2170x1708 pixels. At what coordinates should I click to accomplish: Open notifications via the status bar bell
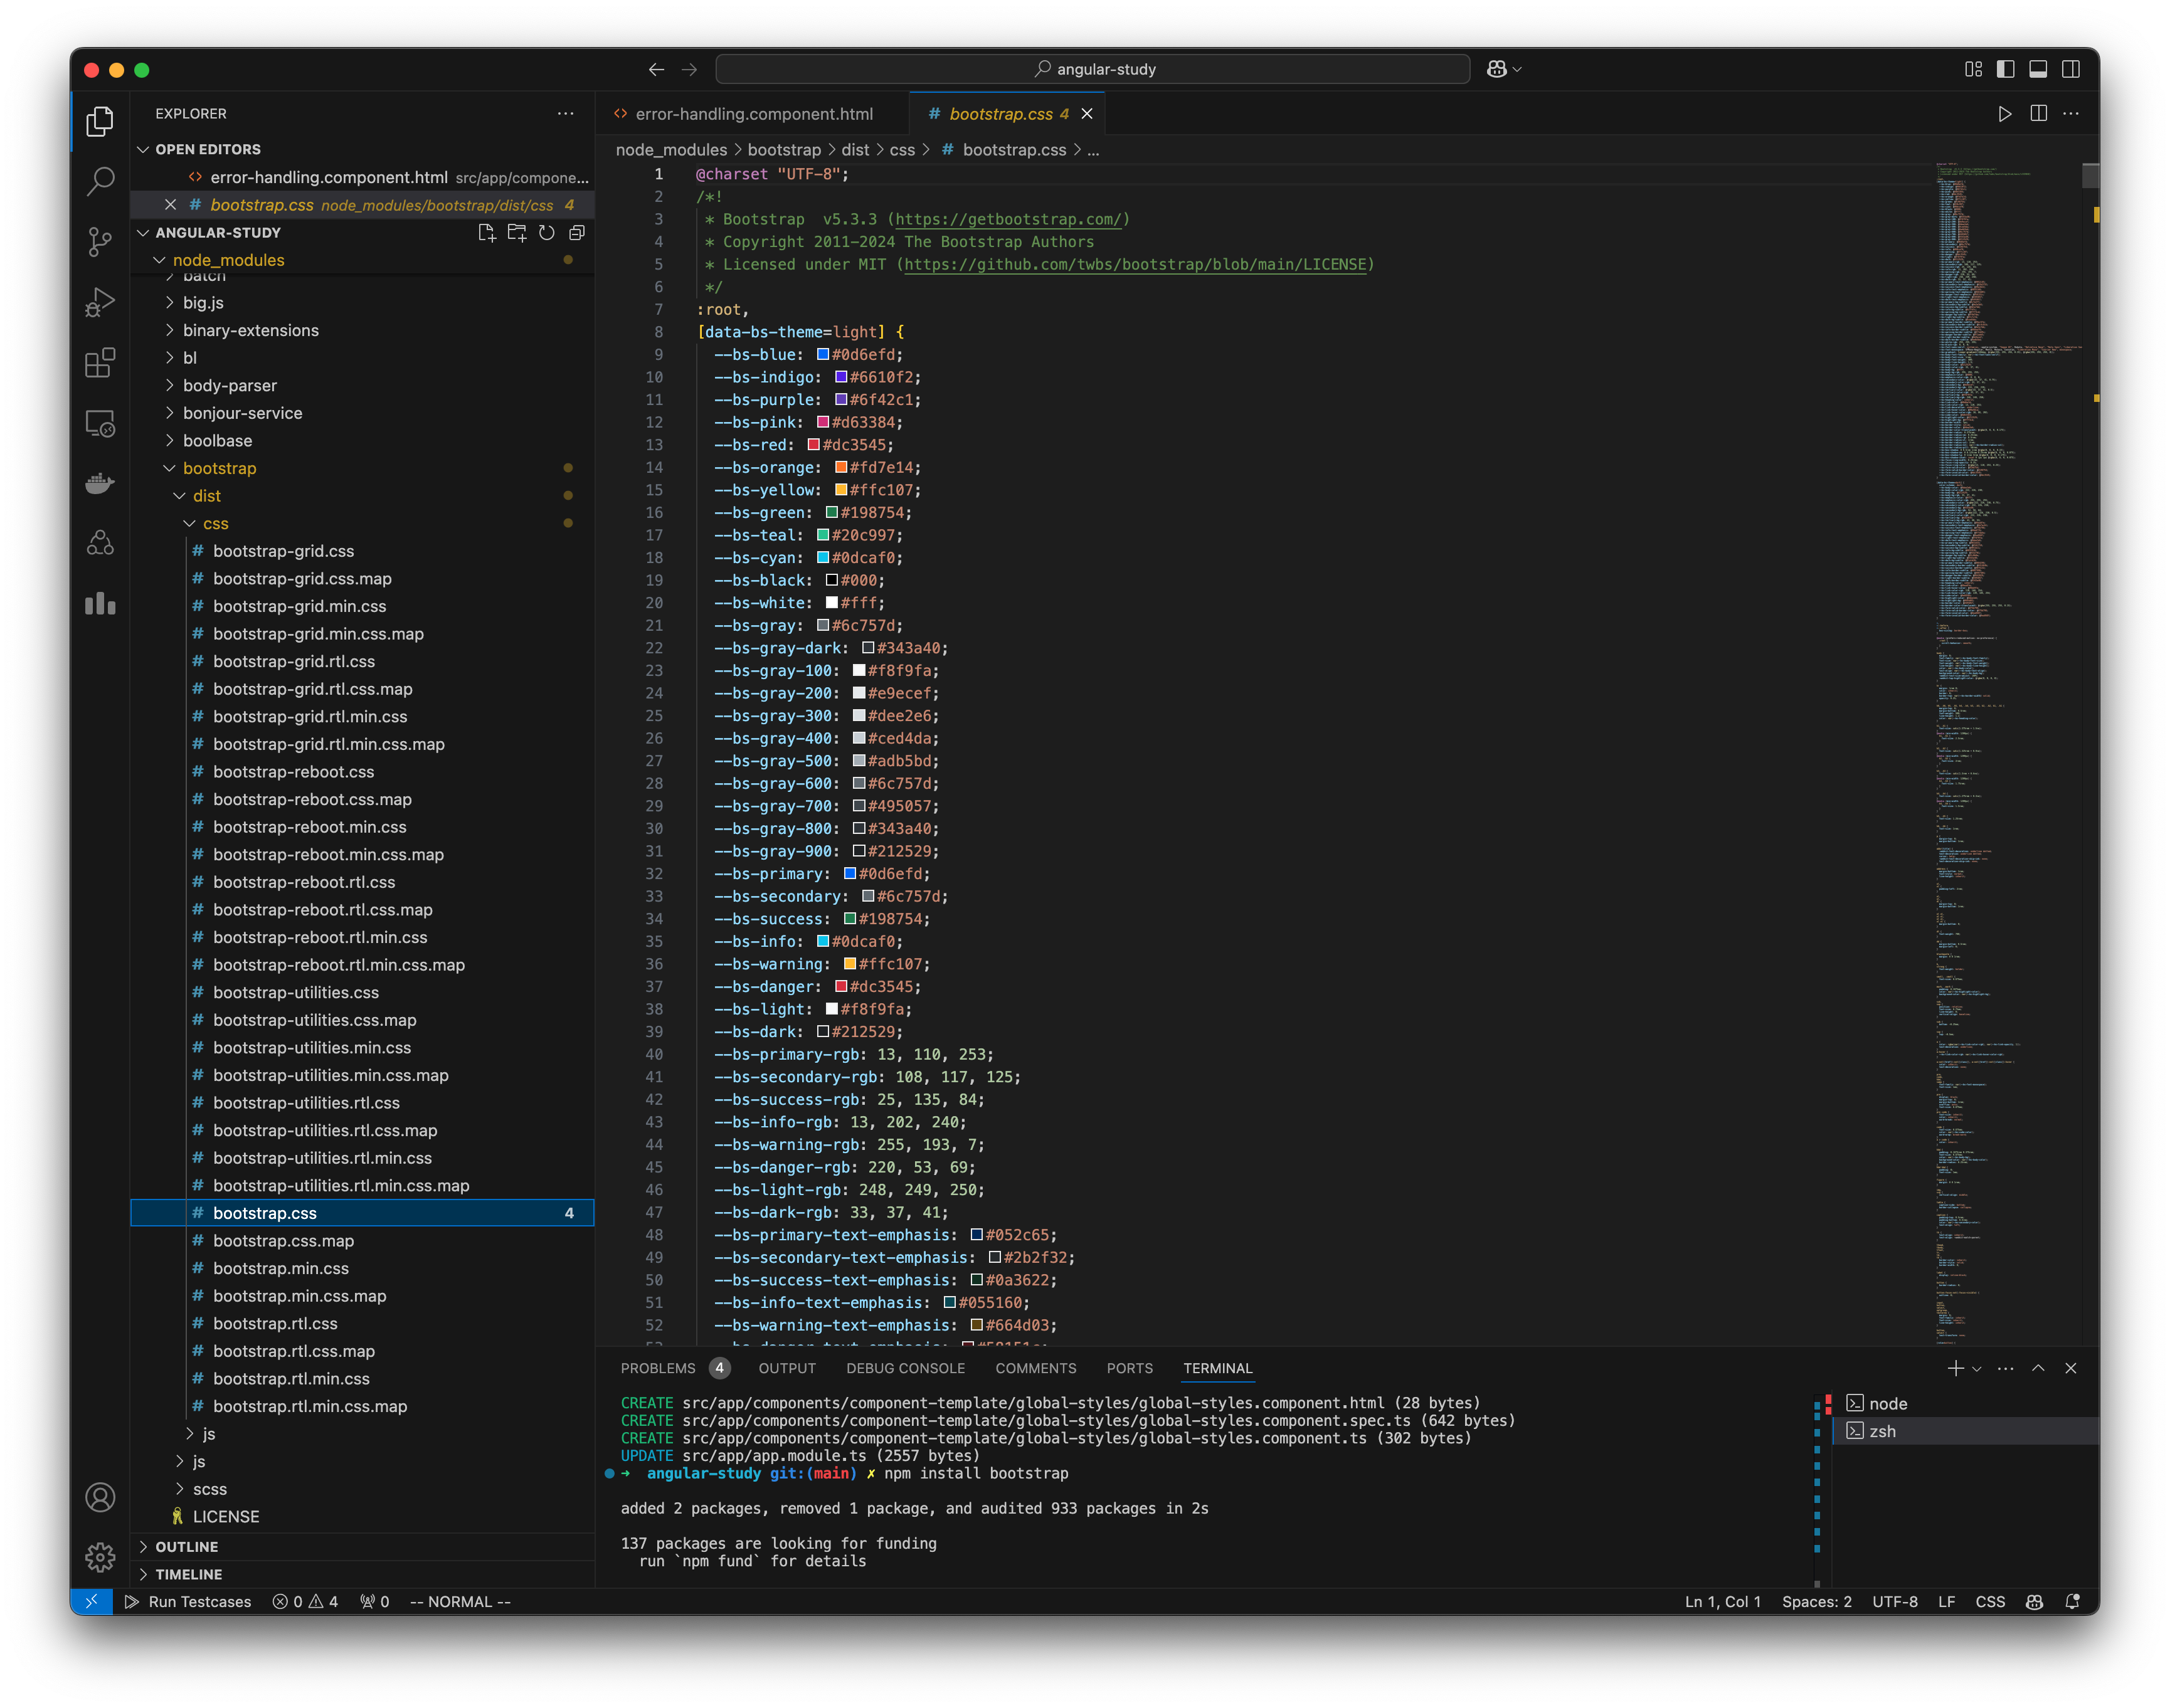click(2072, 1601)
